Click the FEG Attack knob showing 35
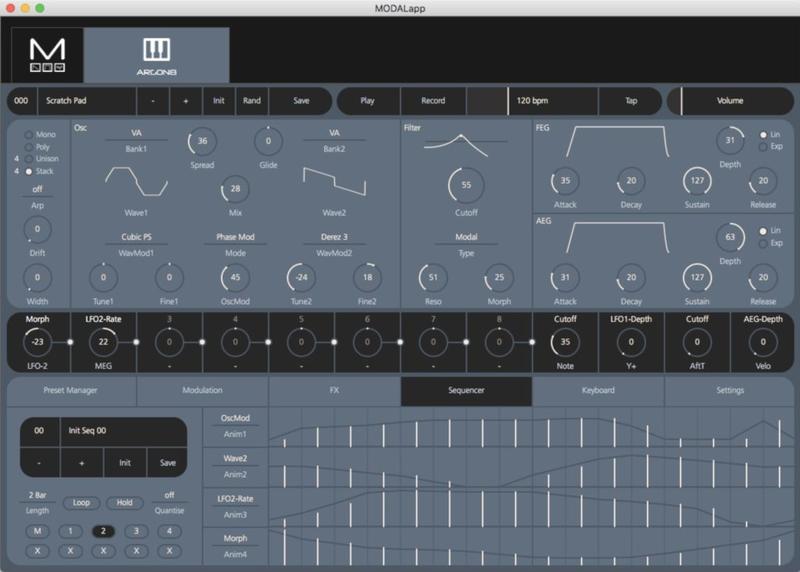Screen dimensions: 800x572 tap(565, 181)
